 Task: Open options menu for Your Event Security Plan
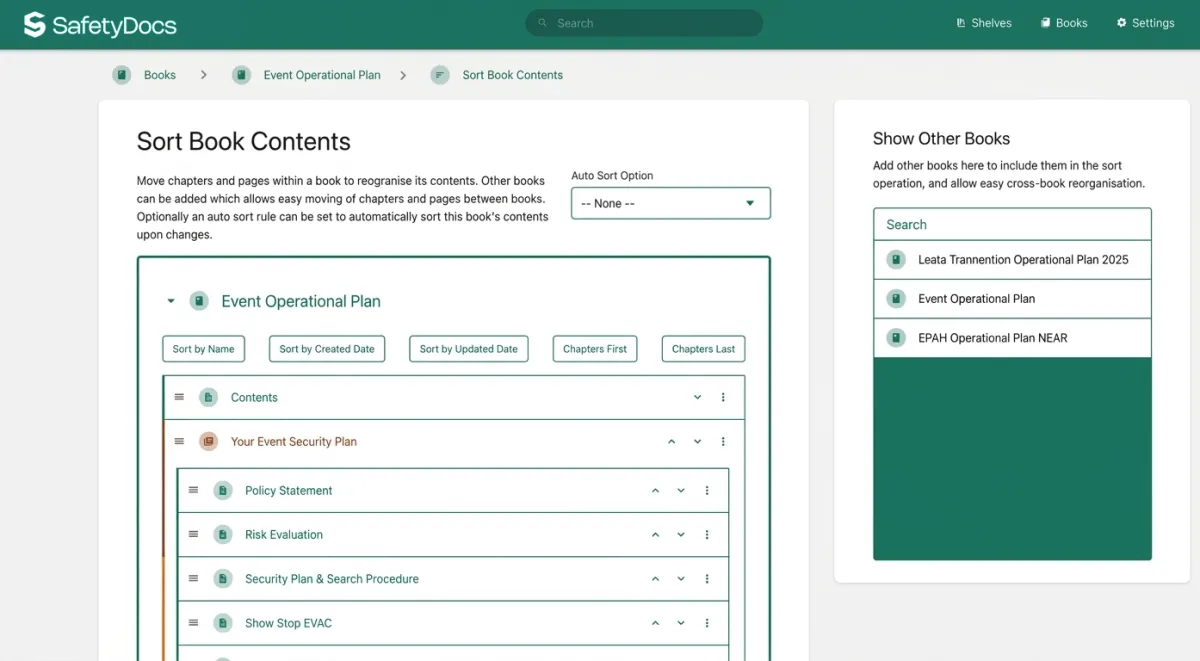pos(723,441)
